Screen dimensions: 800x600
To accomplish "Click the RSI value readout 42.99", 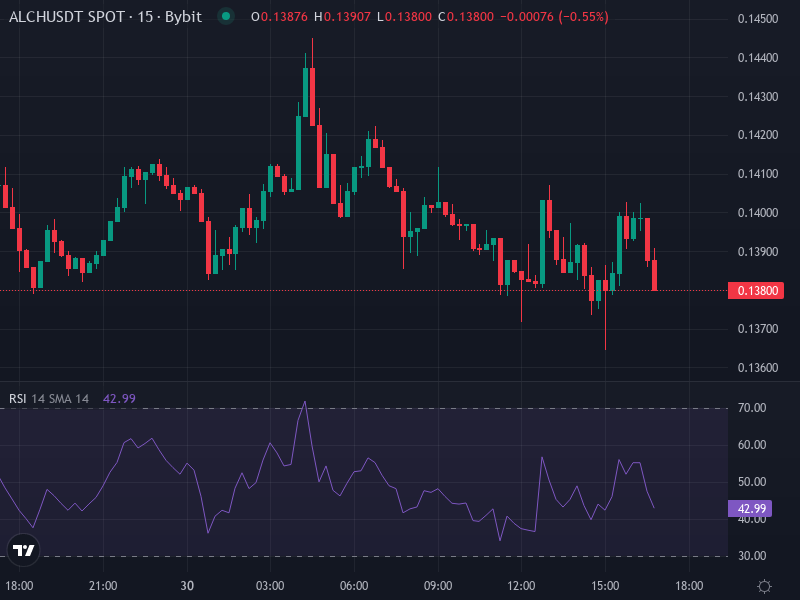I will pos(118,398).
